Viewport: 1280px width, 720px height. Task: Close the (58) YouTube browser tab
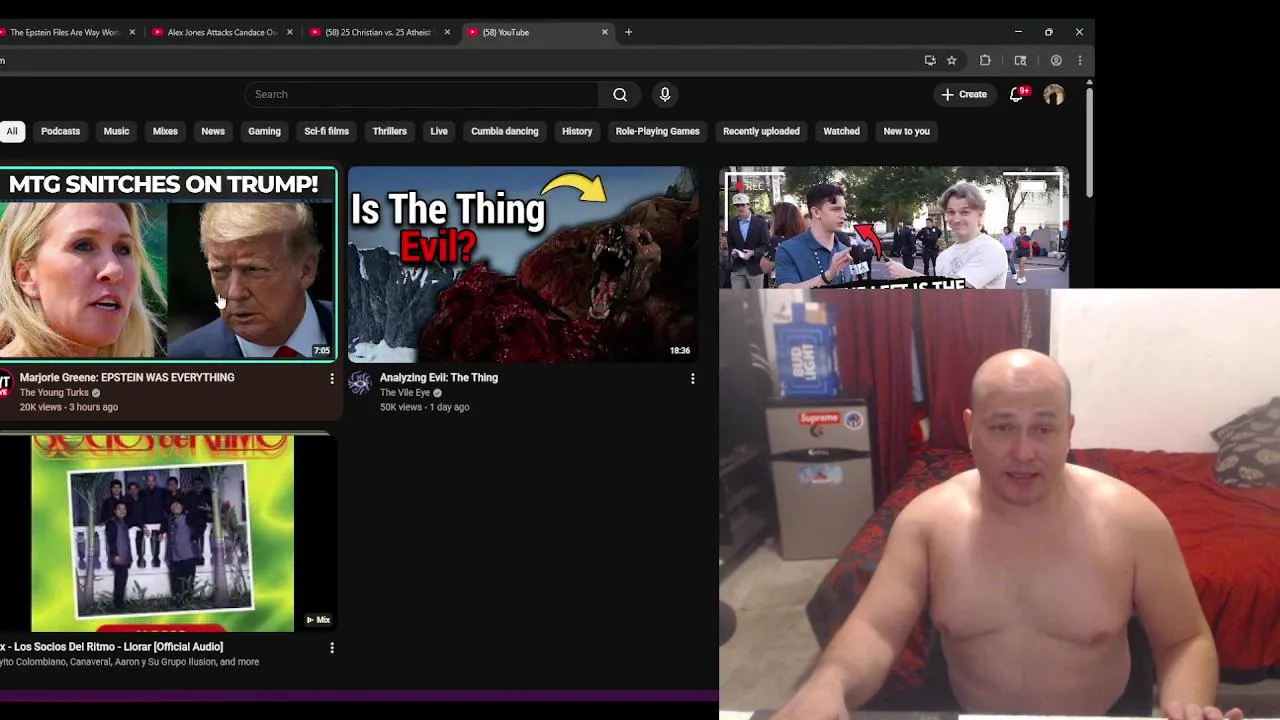coord(604,32)
